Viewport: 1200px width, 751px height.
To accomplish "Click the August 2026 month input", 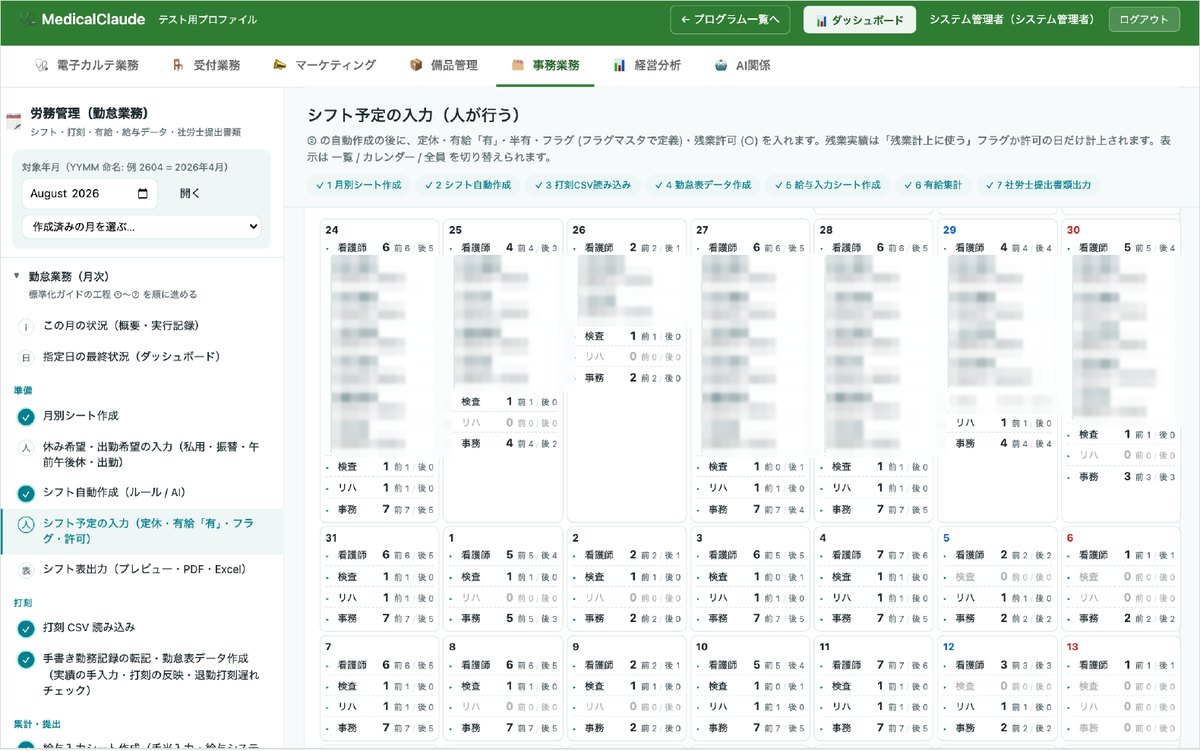I will (x=90, y=194).
